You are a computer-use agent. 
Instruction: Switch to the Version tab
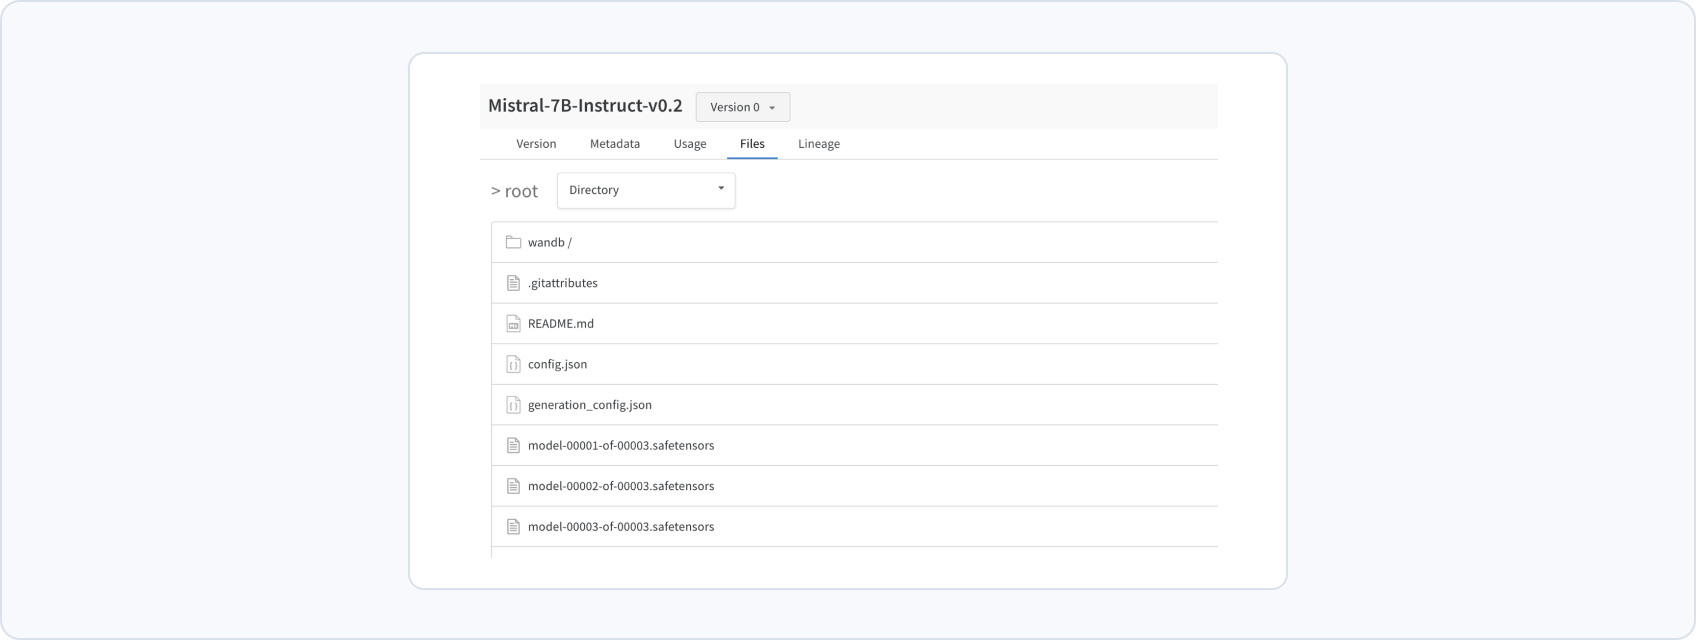[x=536, y=144]
